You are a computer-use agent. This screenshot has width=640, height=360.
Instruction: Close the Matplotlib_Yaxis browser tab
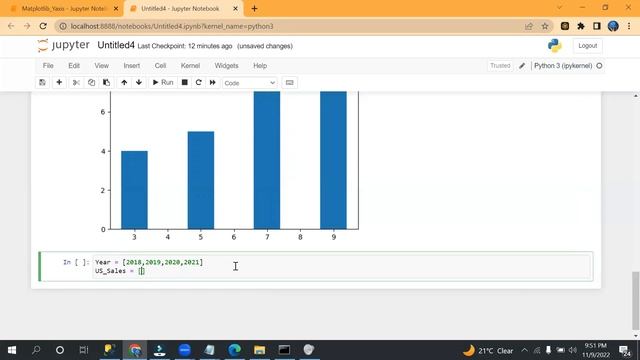click(x=116, y=9)
